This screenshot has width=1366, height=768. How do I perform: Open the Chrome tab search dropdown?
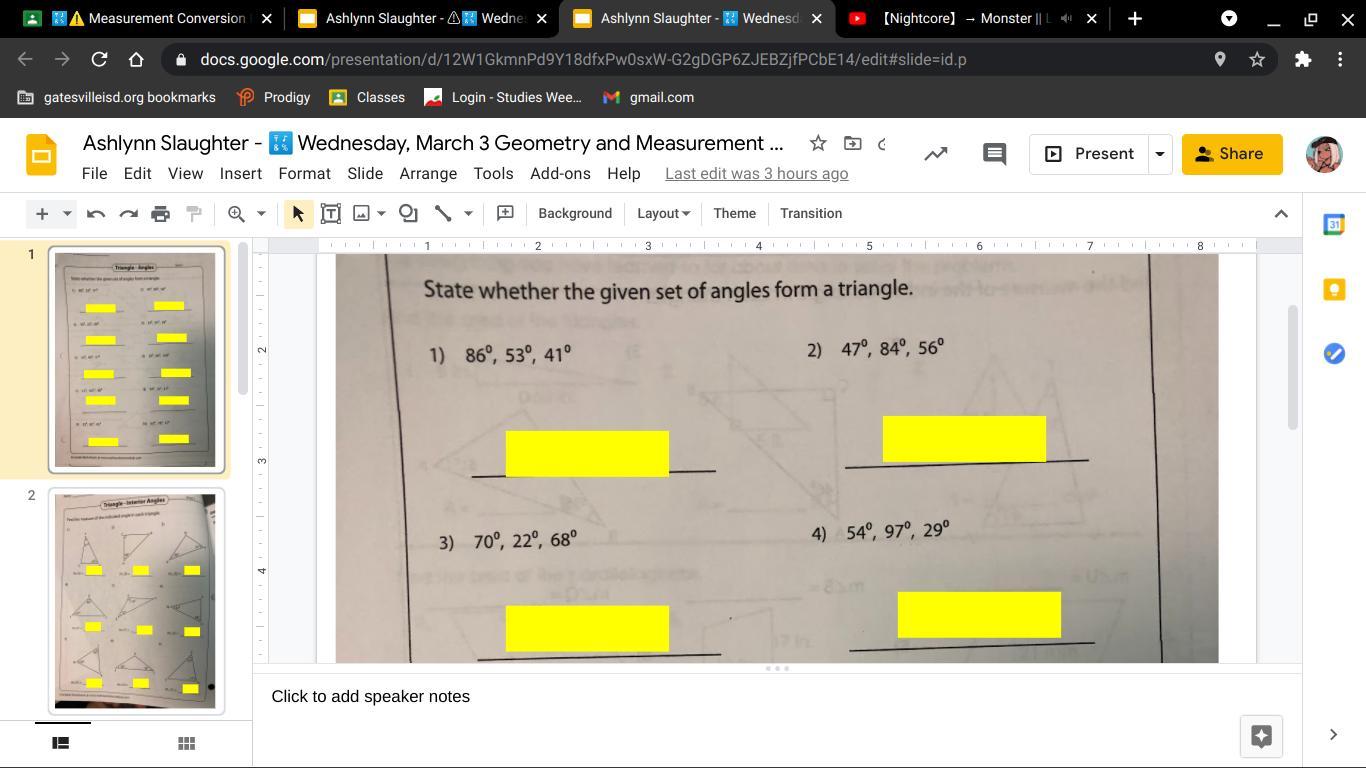[x=1229, y=19]
